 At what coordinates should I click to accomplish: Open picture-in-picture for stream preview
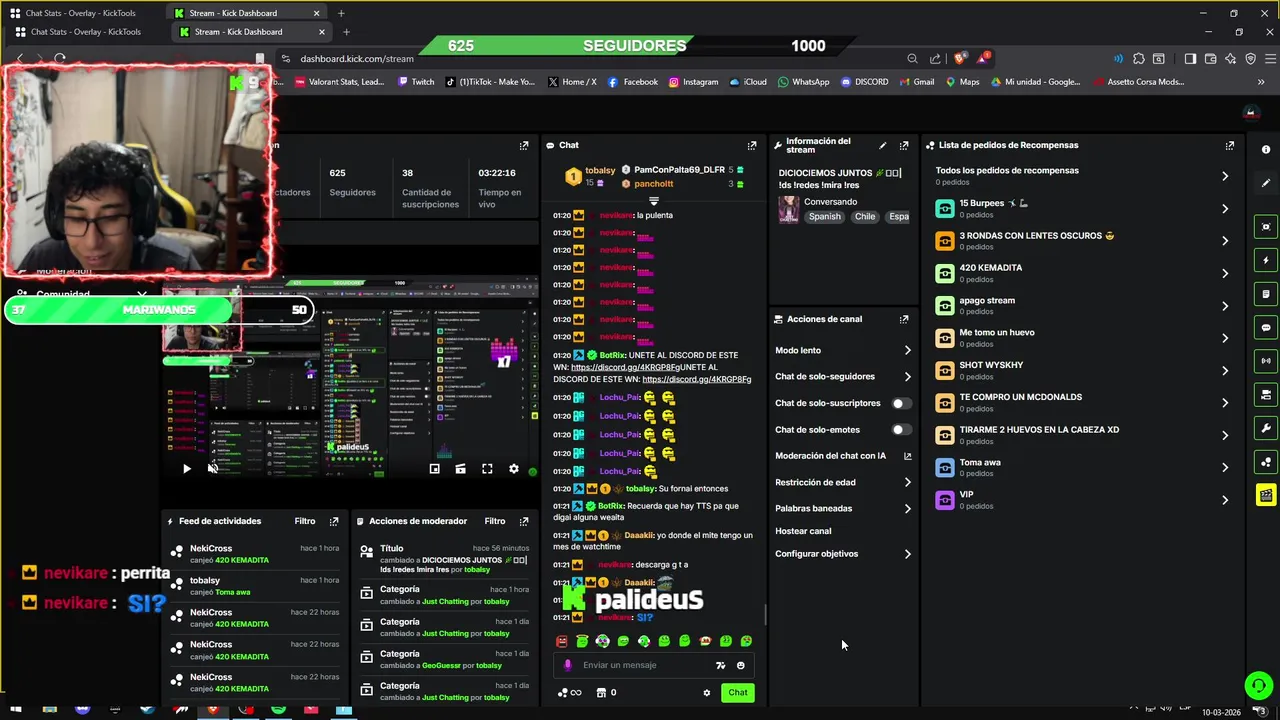coord(434,468)
